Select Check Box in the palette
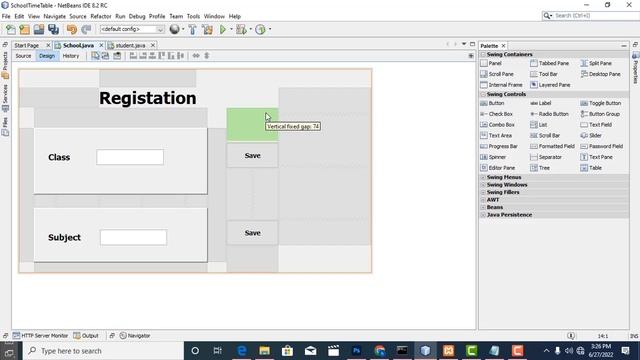Screen dimensions: 640x360 click(496, 114)
